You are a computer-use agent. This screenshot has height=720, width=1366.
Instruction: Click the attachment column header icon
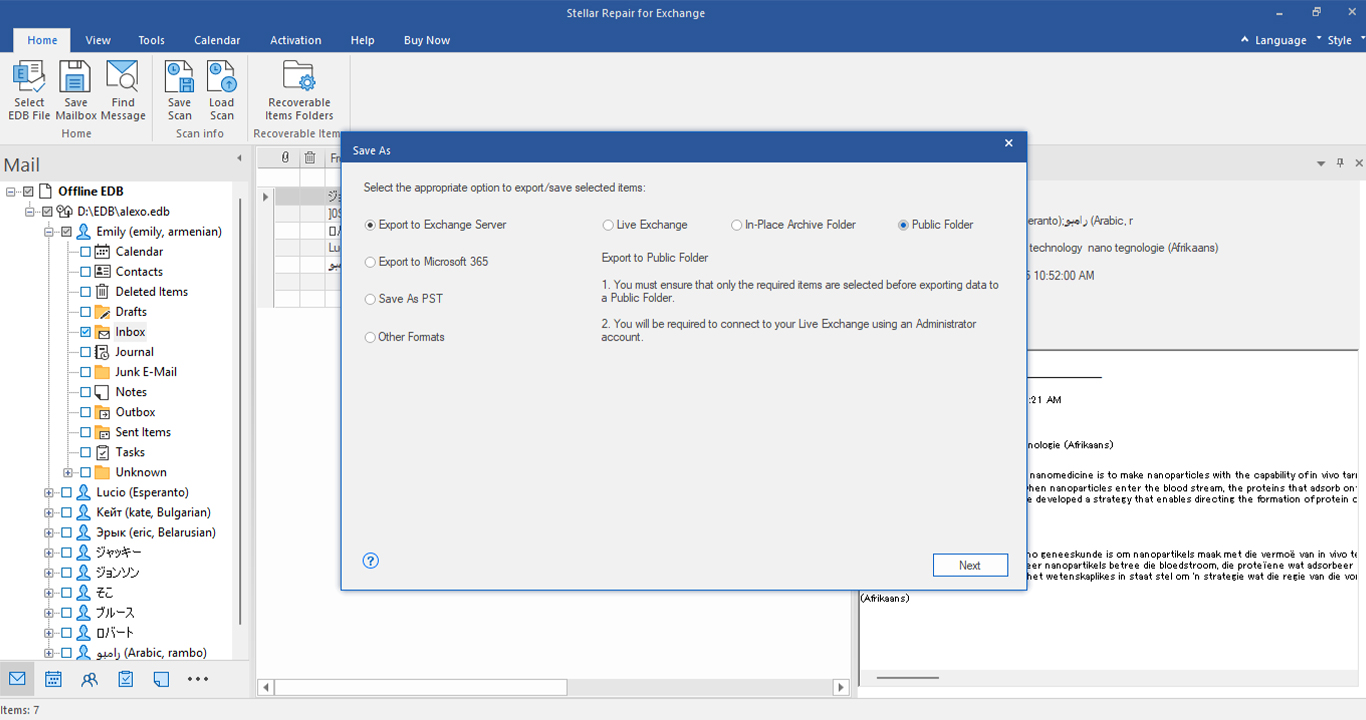coord(286,158)
